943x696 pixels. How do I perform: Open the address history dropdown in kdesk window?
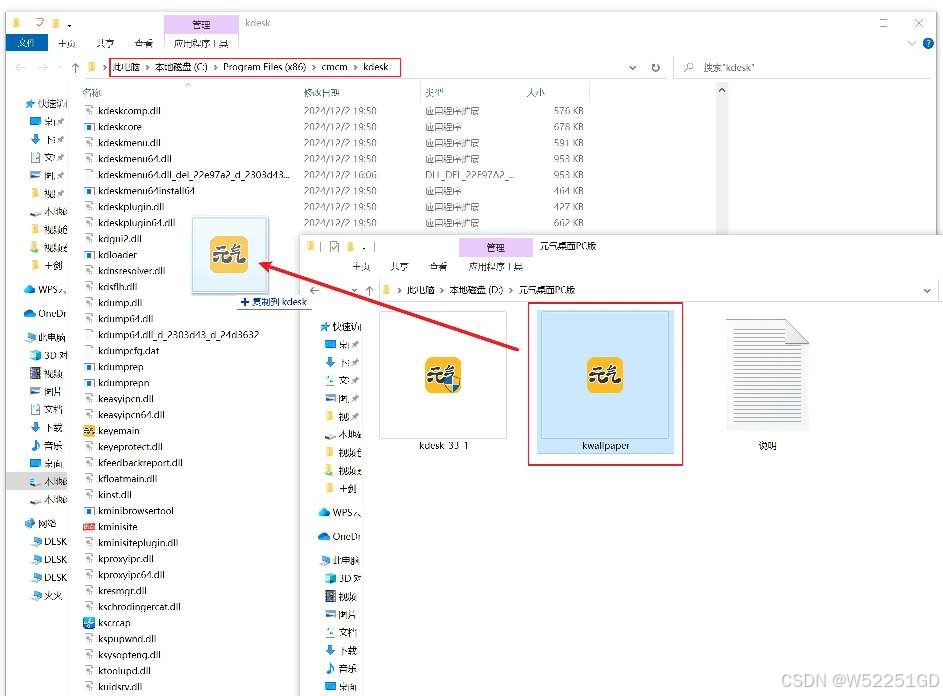pos(633,67)
